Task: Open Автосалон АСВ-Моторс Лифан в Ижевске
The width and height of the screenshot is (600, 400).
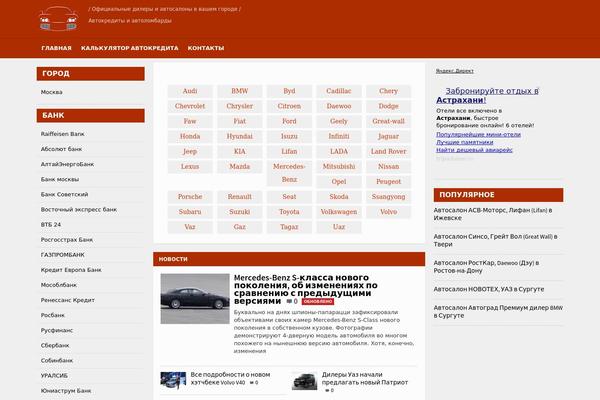Action: click(493, 214)
